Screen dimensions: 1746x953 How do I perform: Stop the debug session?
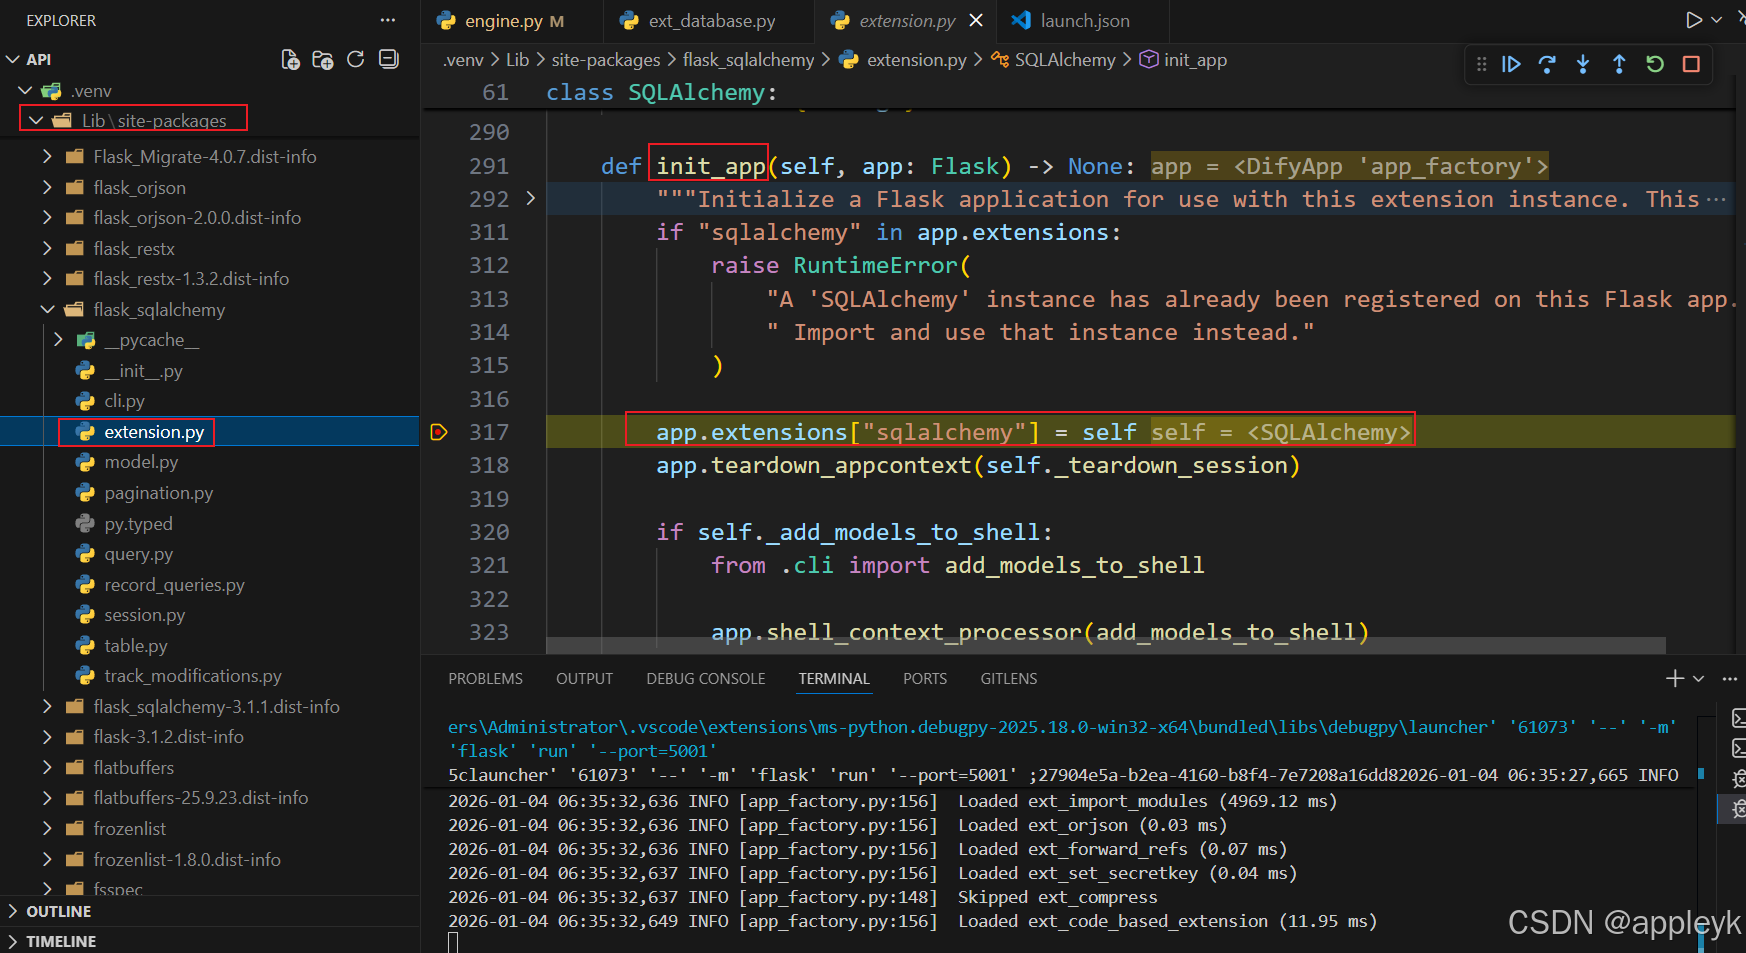tap(1691, 64)
